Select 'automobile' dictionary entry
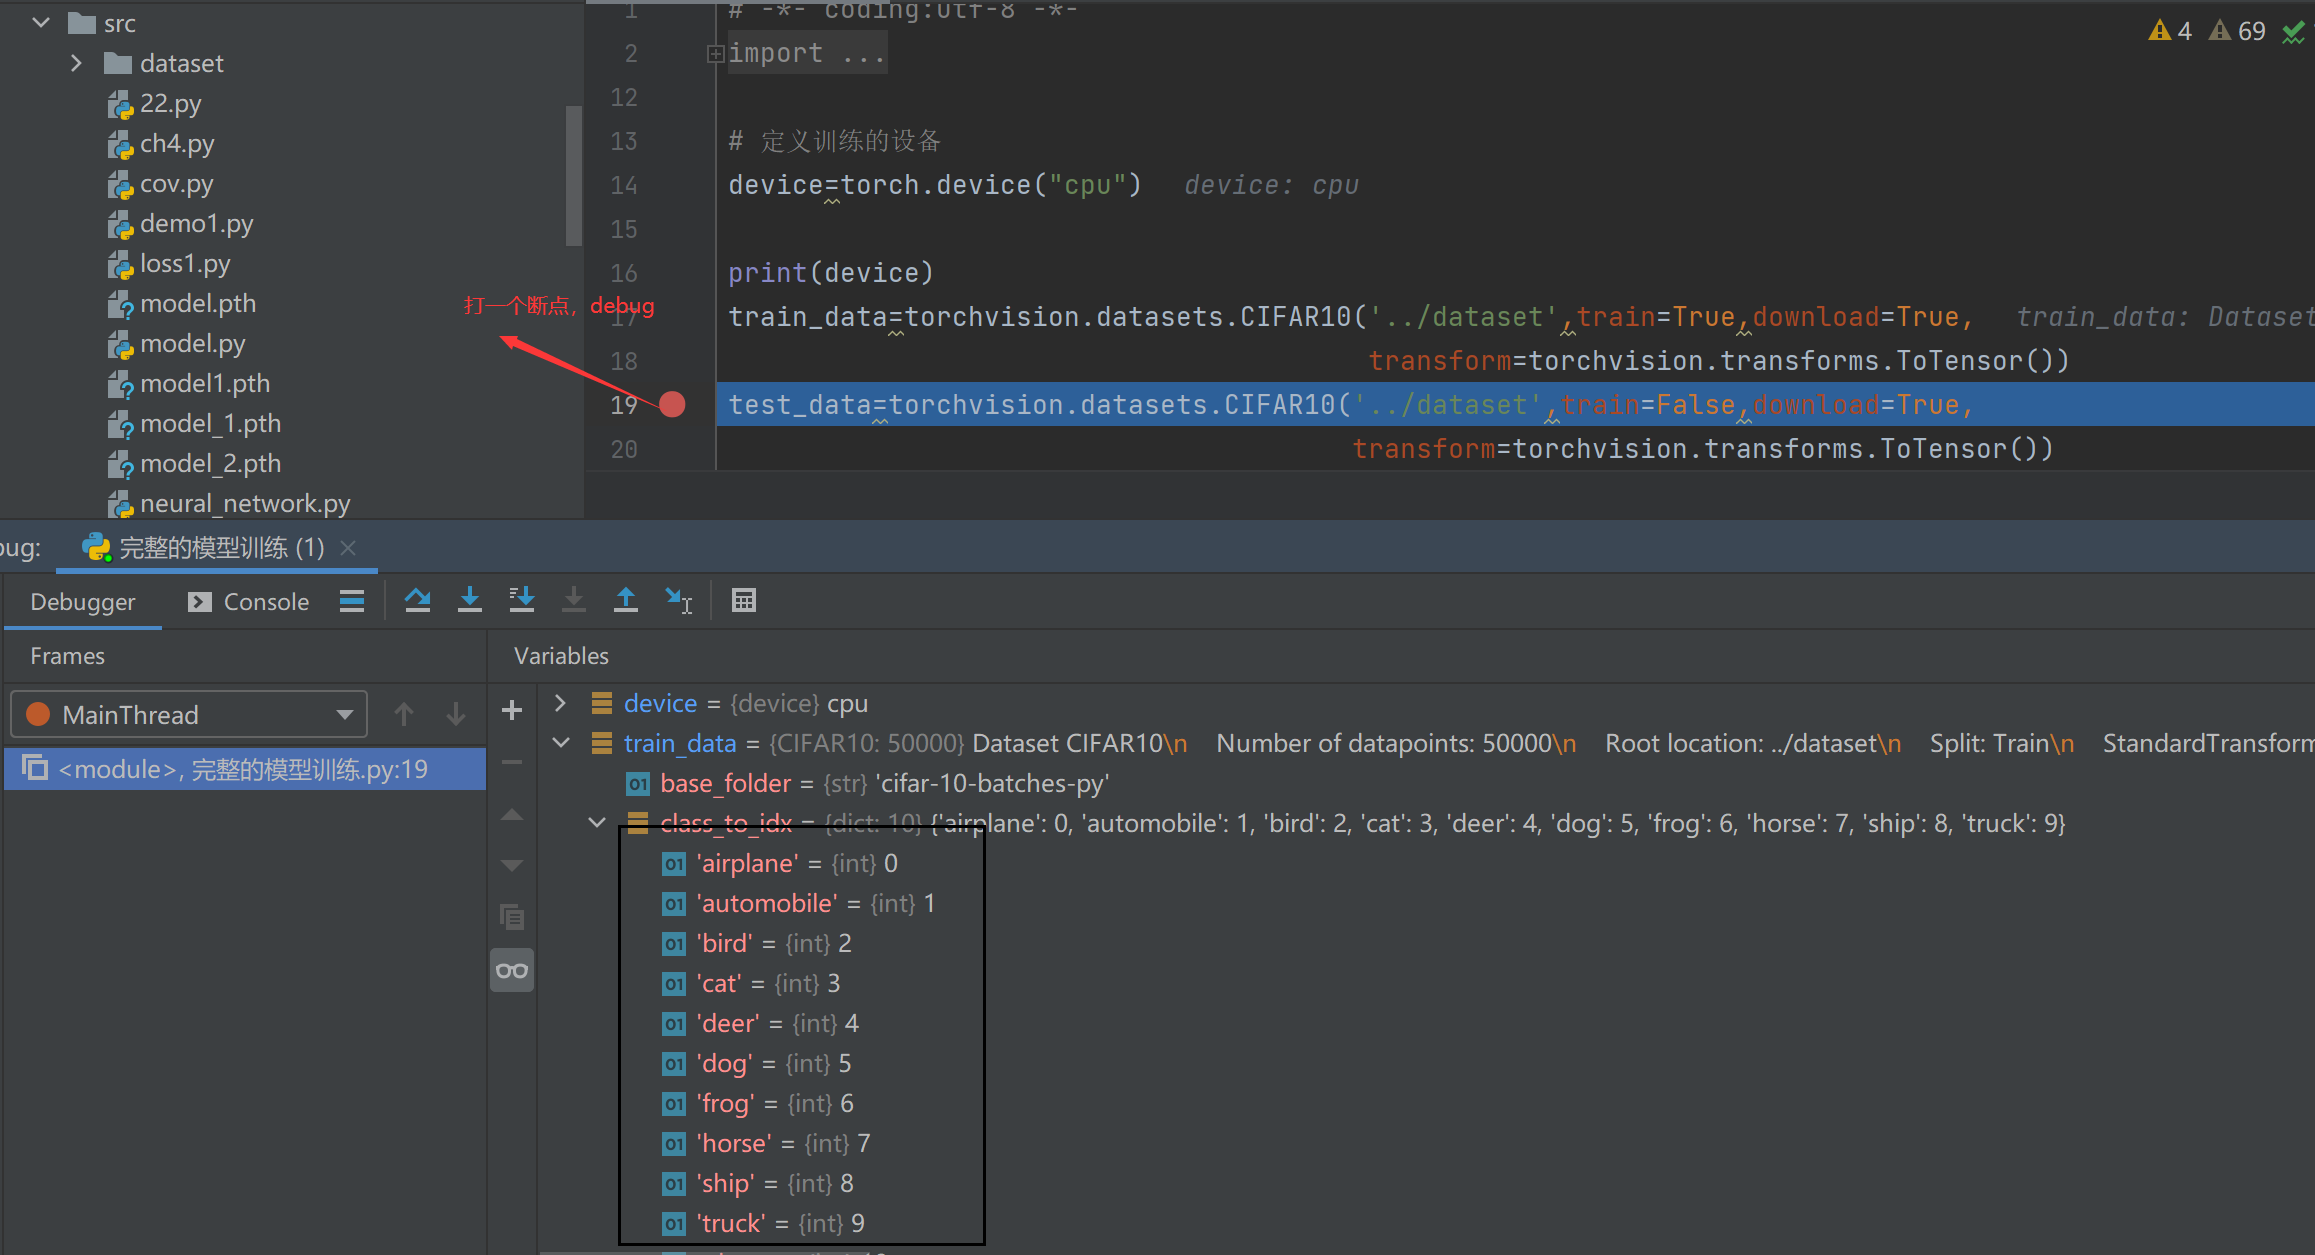 coord(799,903)
